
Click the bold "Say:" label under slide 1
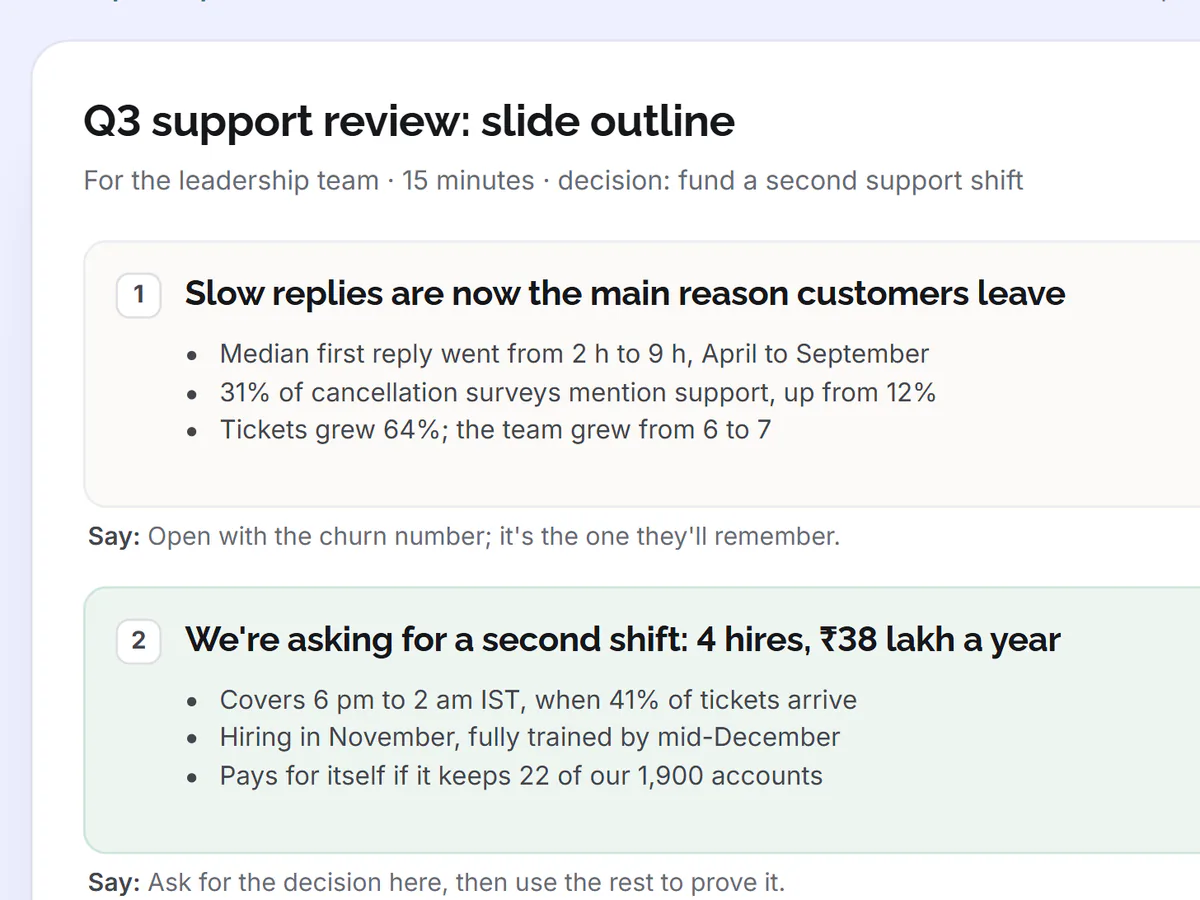pyautogui.click(x=114, y=537)
